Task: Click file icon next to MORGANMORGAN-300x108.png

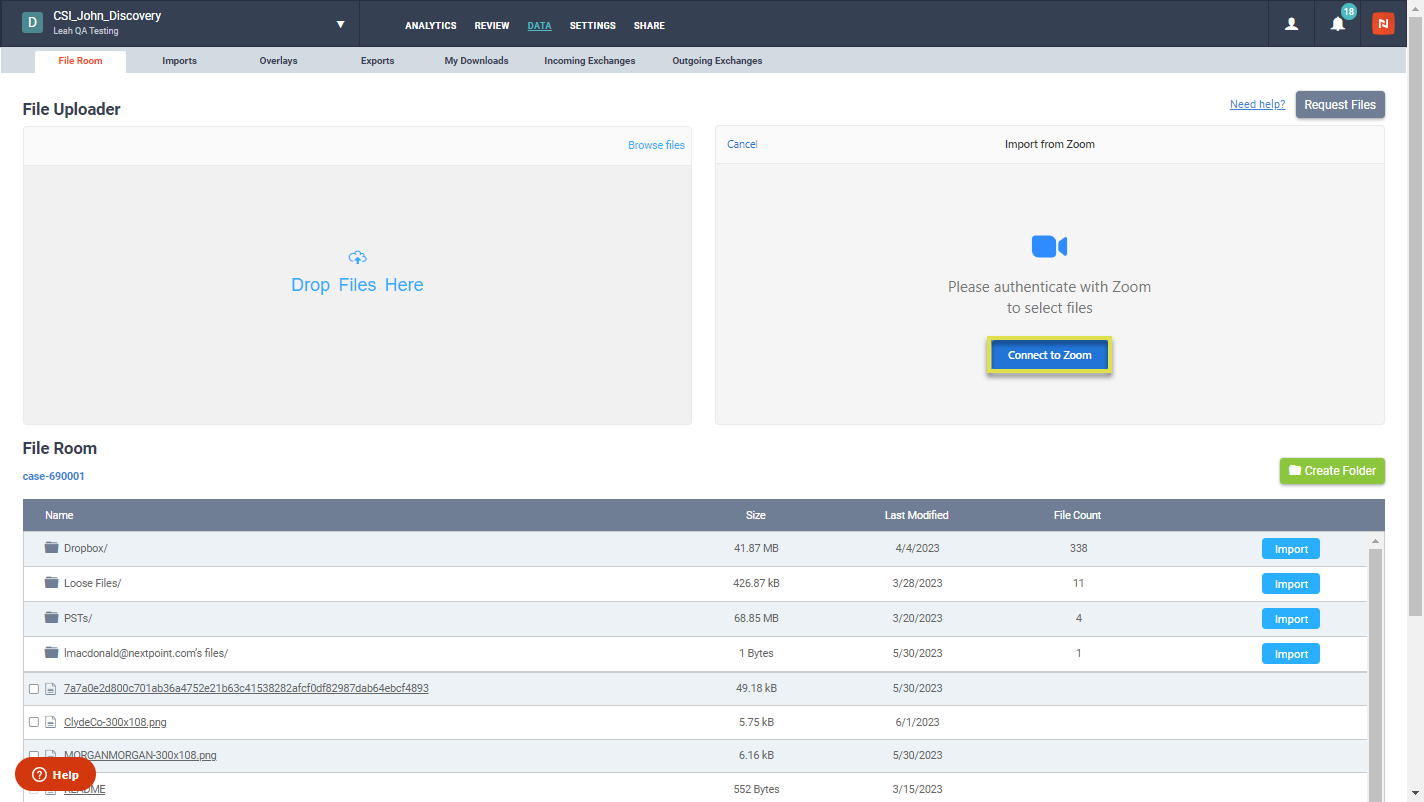Action: point(50,755)
